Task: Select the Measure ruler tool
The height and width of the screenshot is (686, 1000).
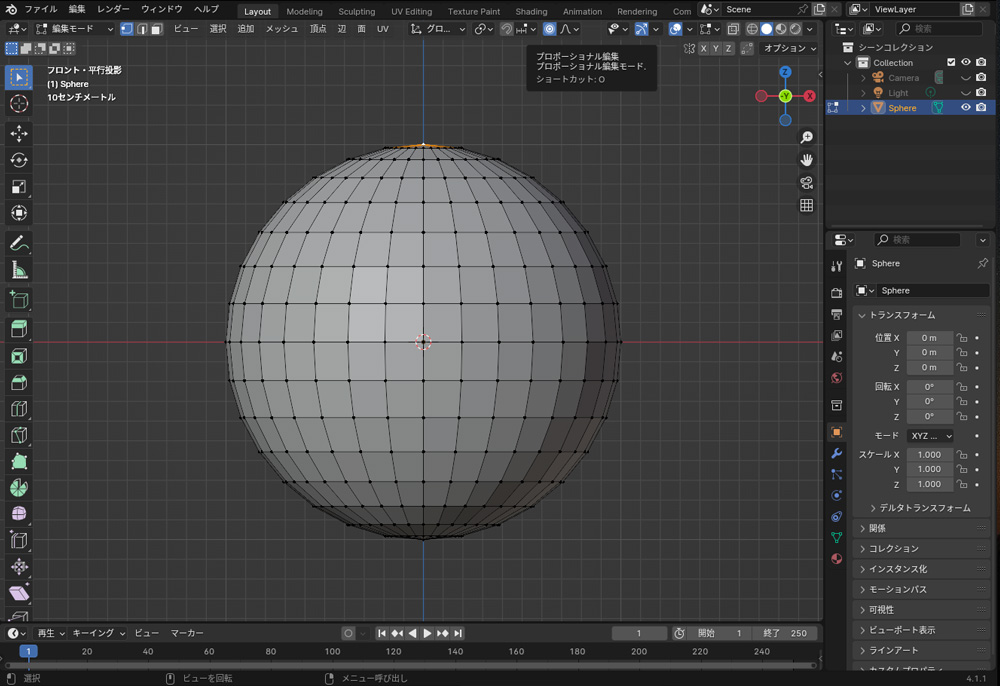Action: (19, 271)
